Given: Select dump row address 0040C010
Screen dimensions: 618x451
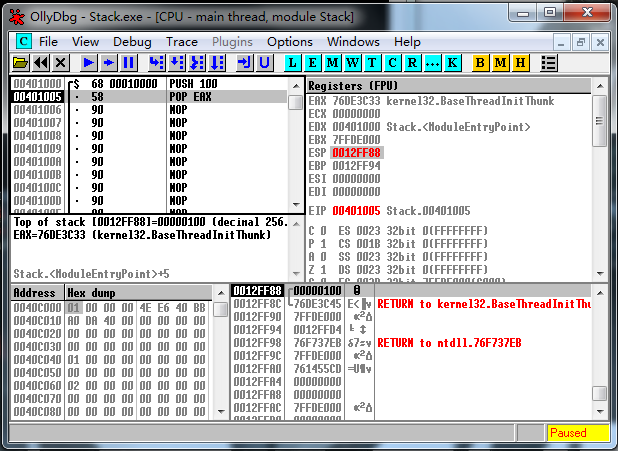Looking at the screenshot, I should point(37,321).
